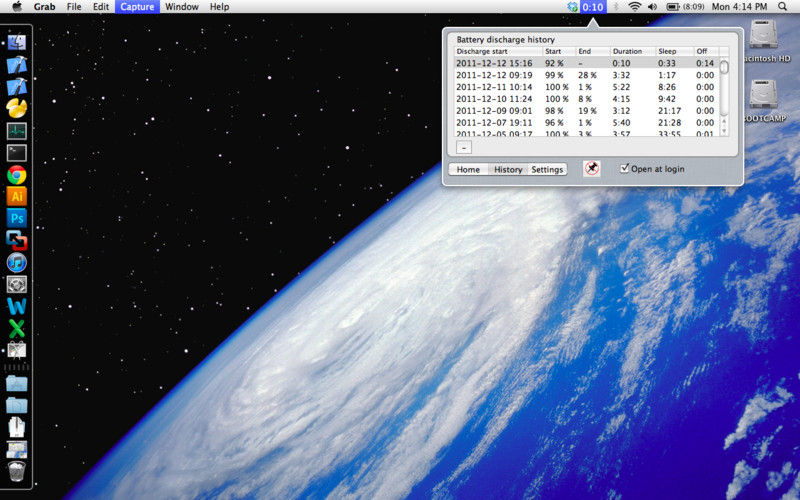Viewport: 800px width, 500px height.
Task: Open the white shirt icon in dock
Action: click(17, 427)
